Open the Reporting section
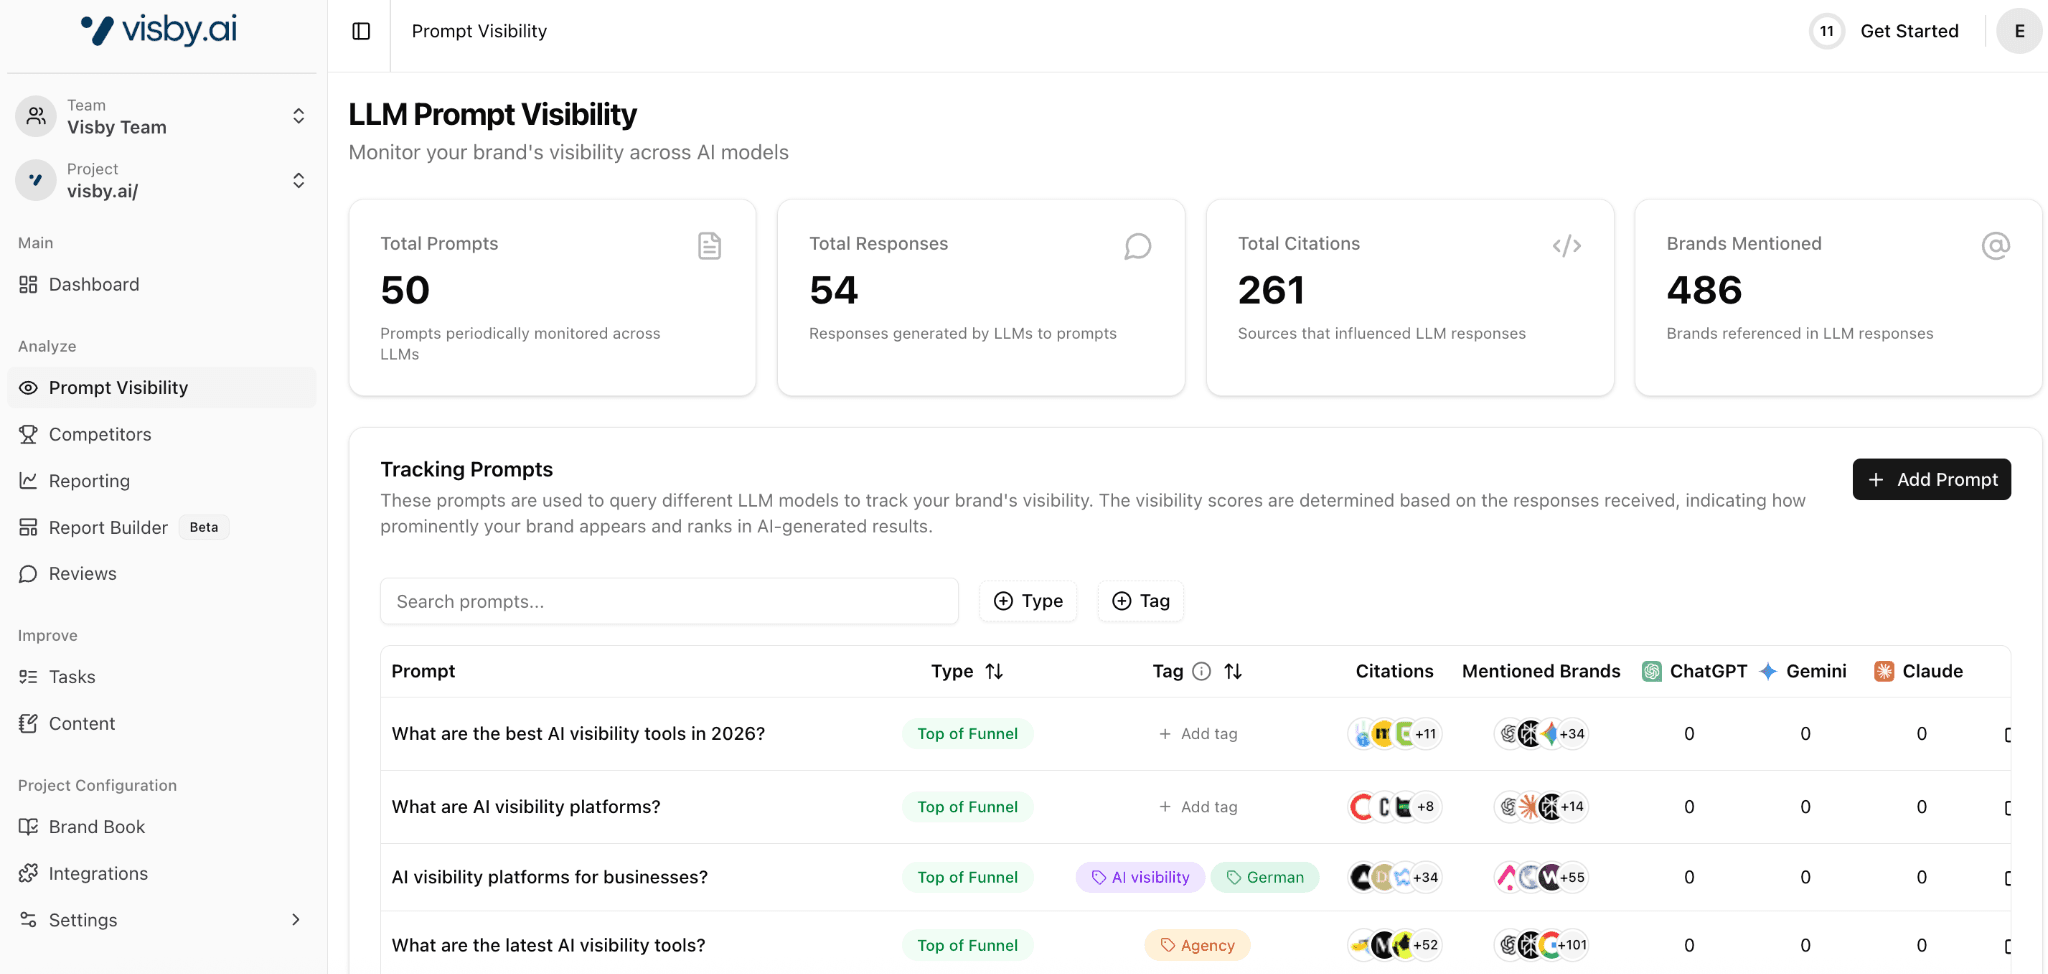 tap(161, 481)
